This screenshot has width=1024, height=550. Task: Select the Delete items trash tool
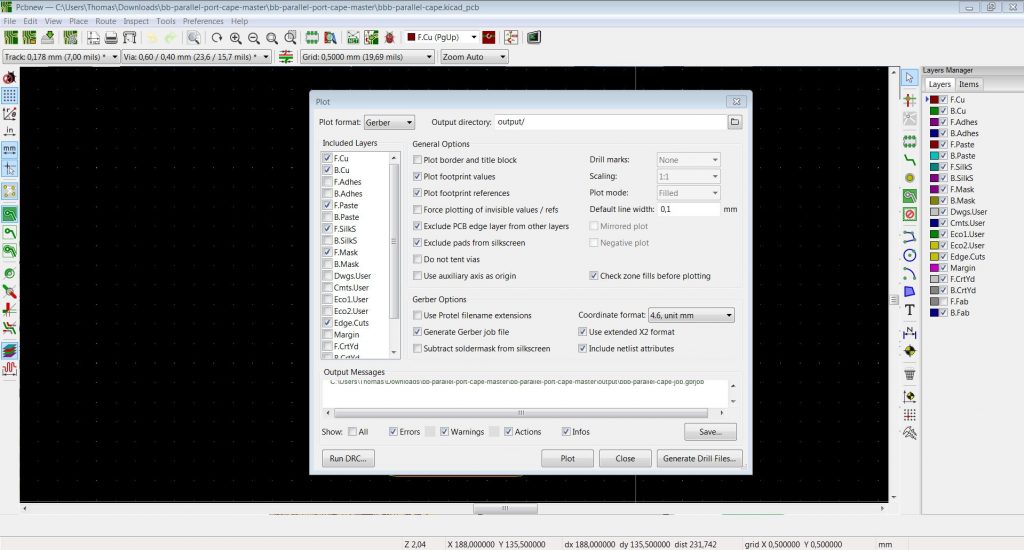(x=909, y=374)
